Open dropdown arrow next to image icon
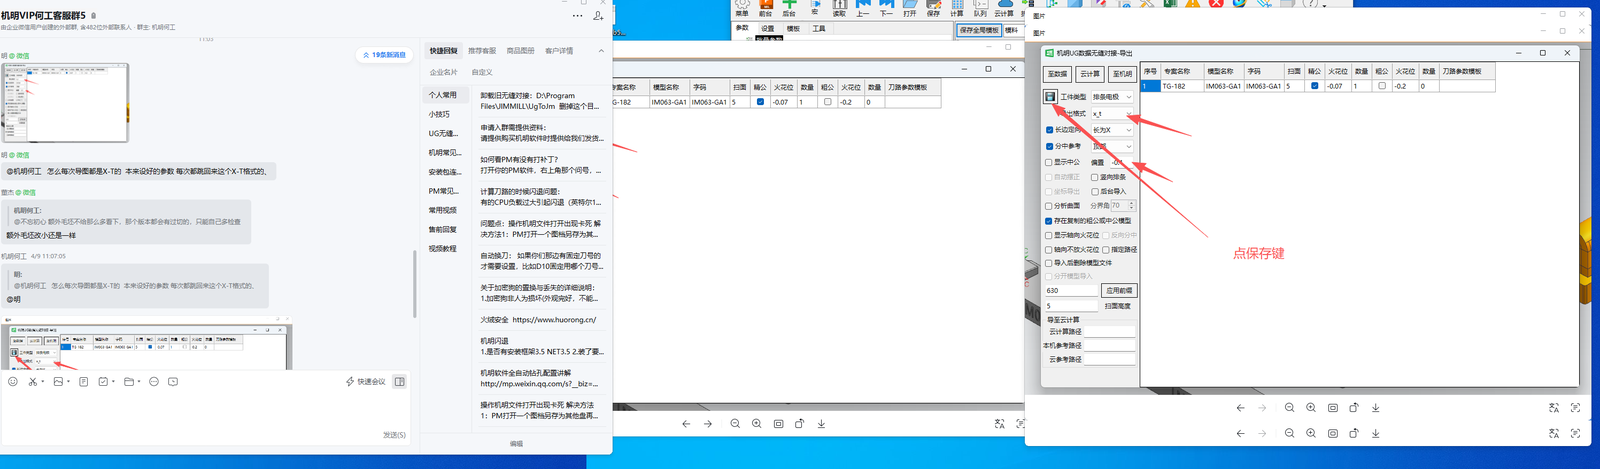 pyautogui.click(x=69, y=382)
